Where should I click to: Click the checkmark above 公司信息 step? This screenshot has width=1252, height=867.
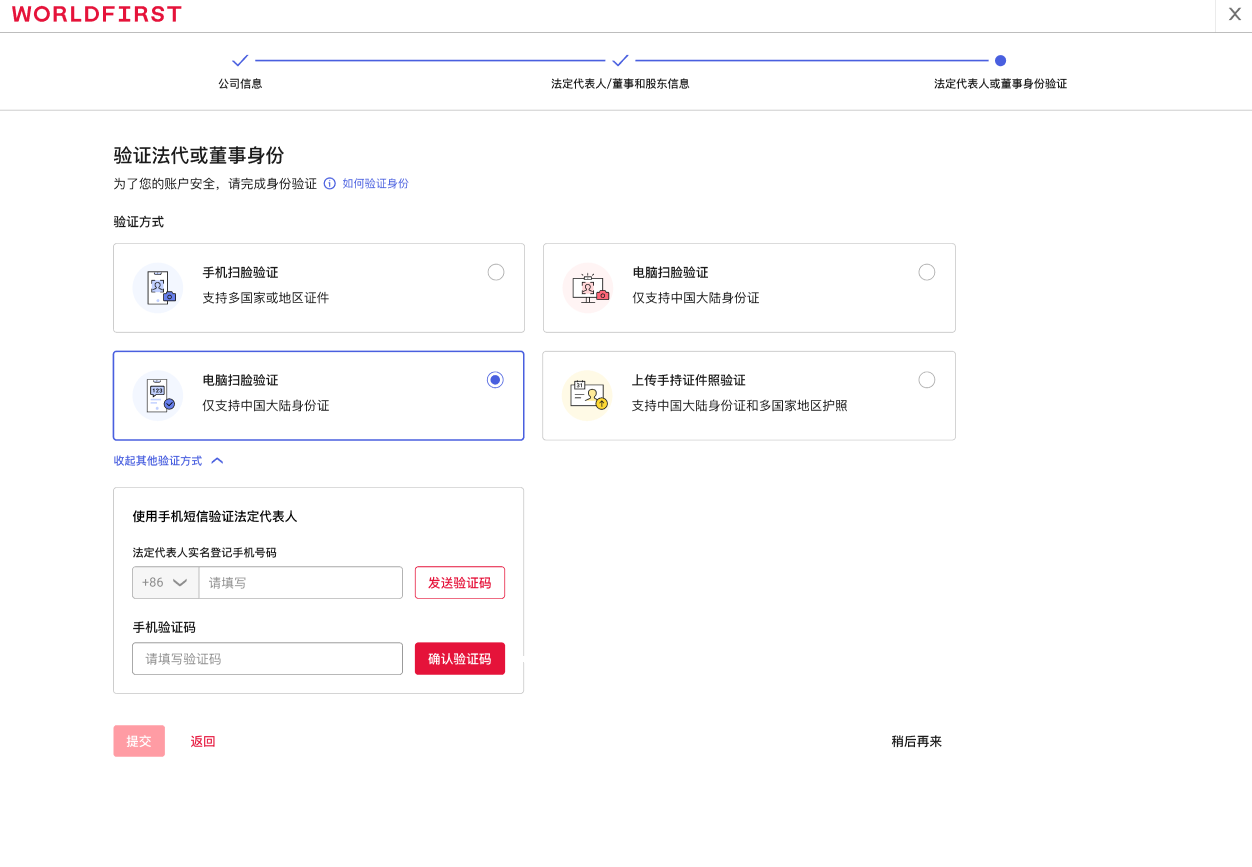239,60
